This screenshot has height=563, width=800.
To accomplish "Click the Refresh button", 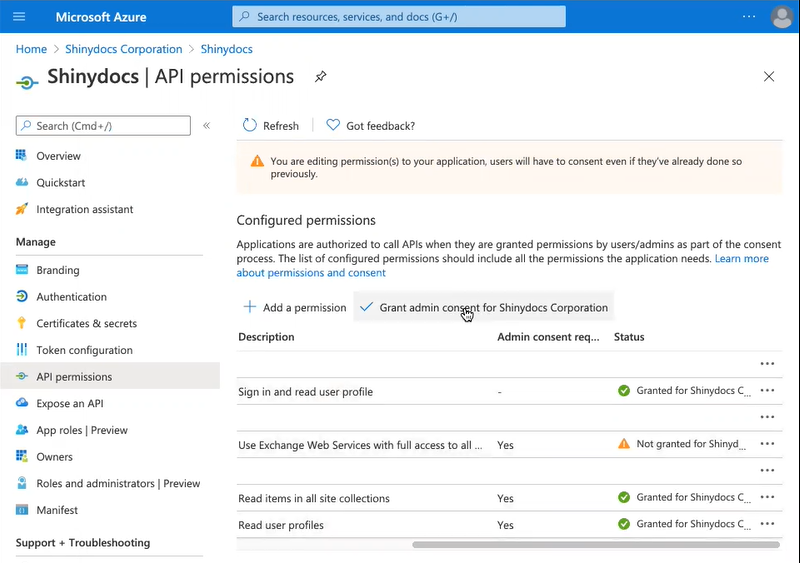I will 271,126.
